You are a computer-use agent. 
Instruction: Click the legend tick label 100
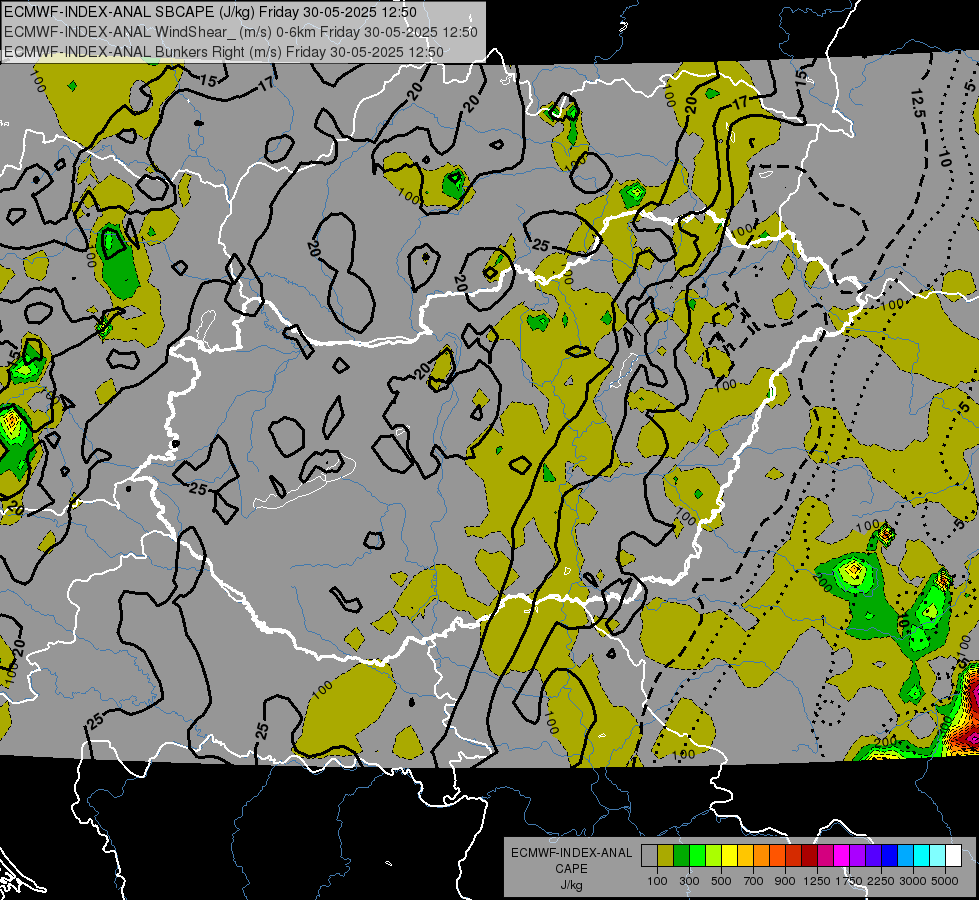pyautogui.click(x=657, y=881)
